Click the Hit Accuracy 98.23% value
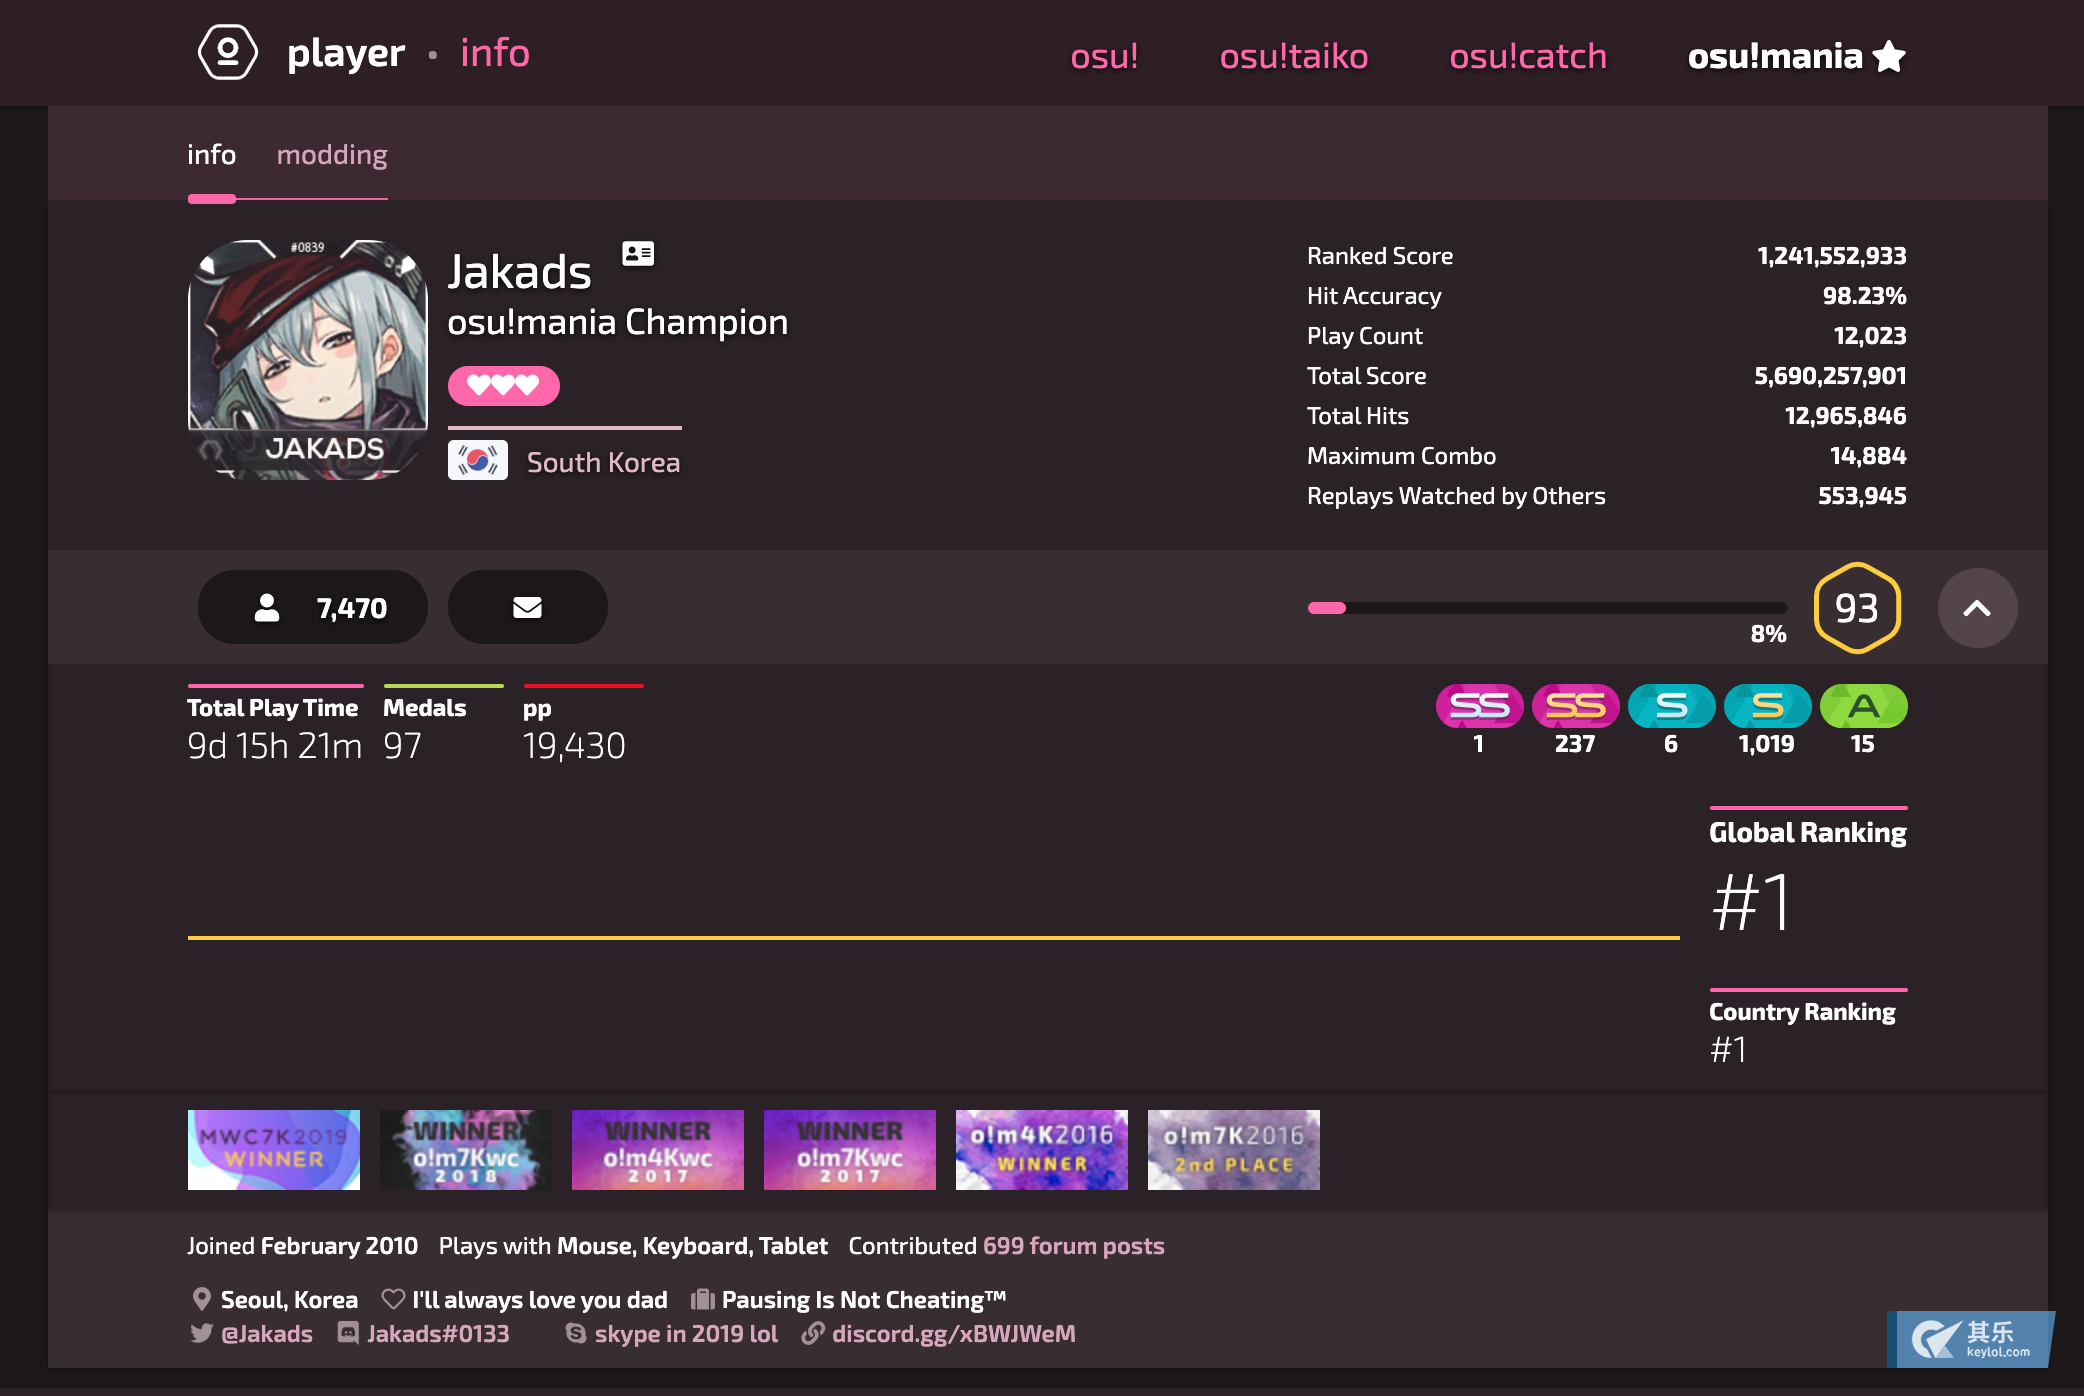This screenshot has width=2084, height=1396. pyautogui.click(x=1864, y=296)
